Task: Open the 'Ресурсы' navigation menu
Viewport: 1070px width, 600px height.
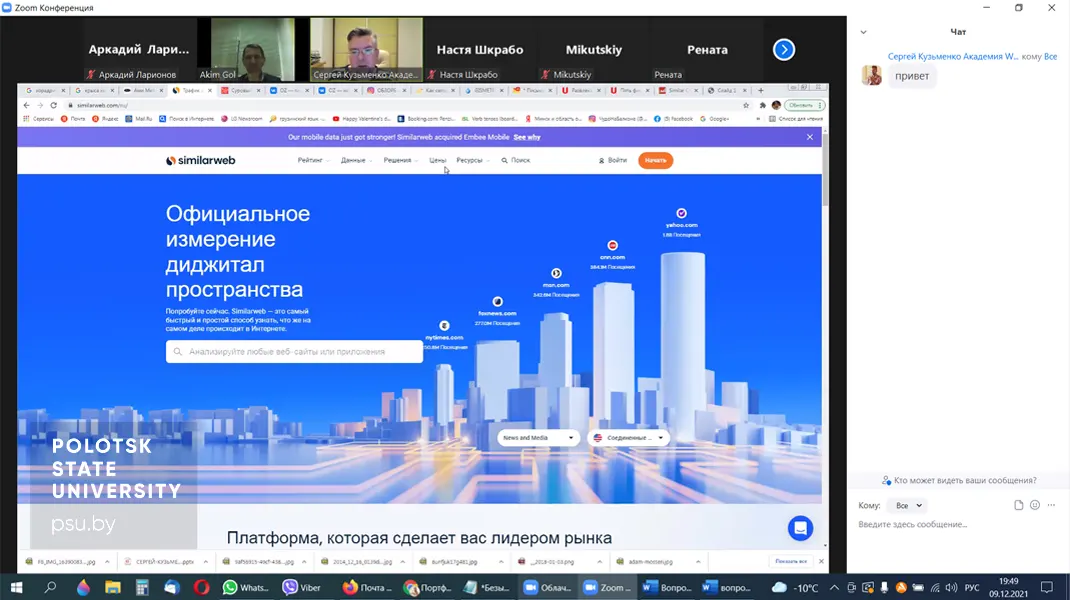Action: pos(472,160)
